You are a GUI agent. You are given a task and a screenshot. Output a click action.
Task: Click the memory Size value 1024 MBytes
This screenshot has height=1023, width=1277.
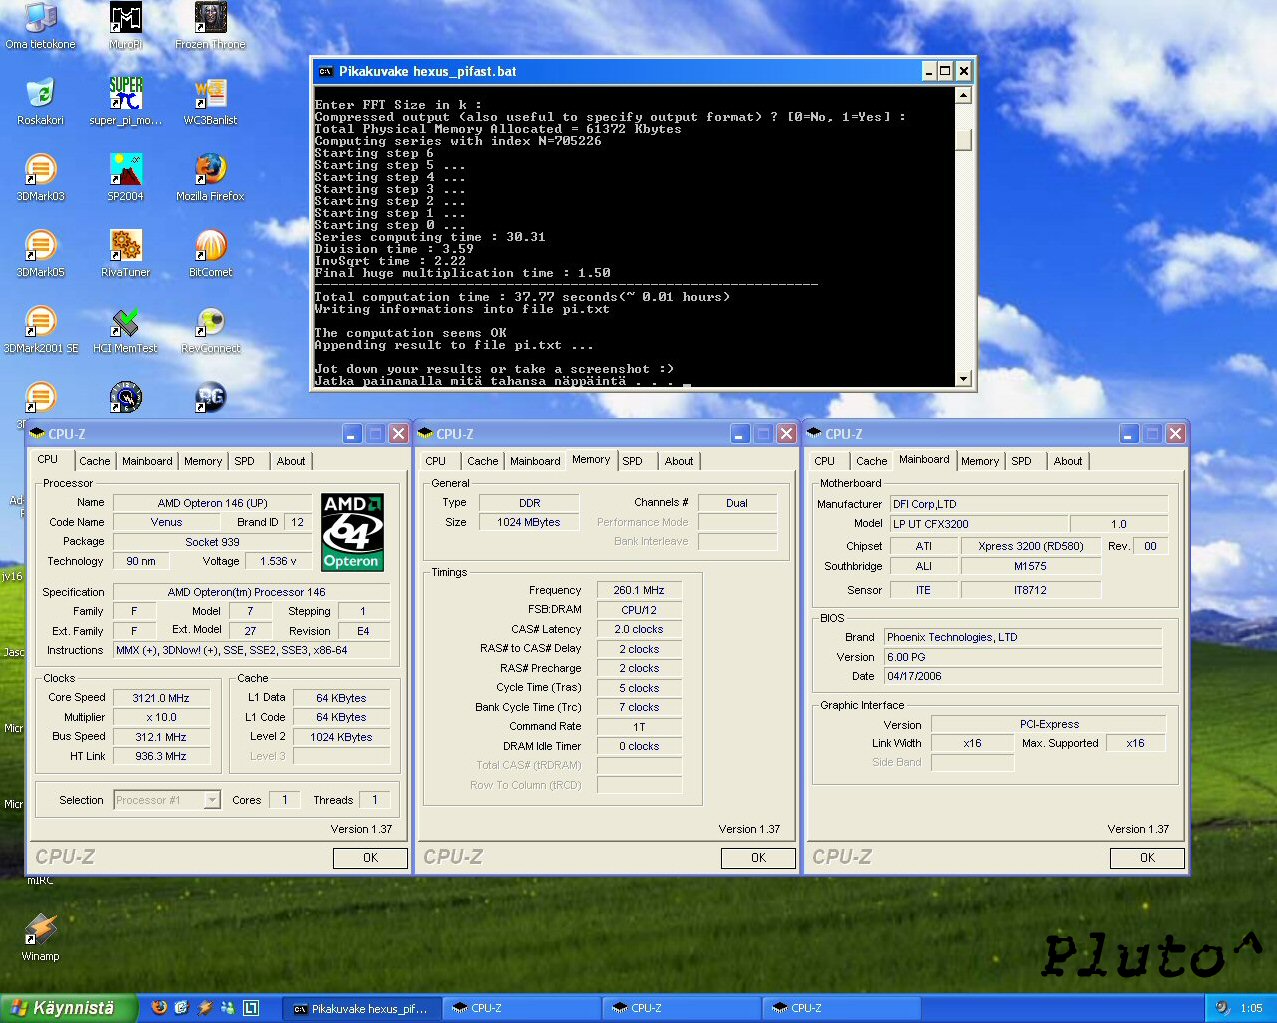coord(529,522)
